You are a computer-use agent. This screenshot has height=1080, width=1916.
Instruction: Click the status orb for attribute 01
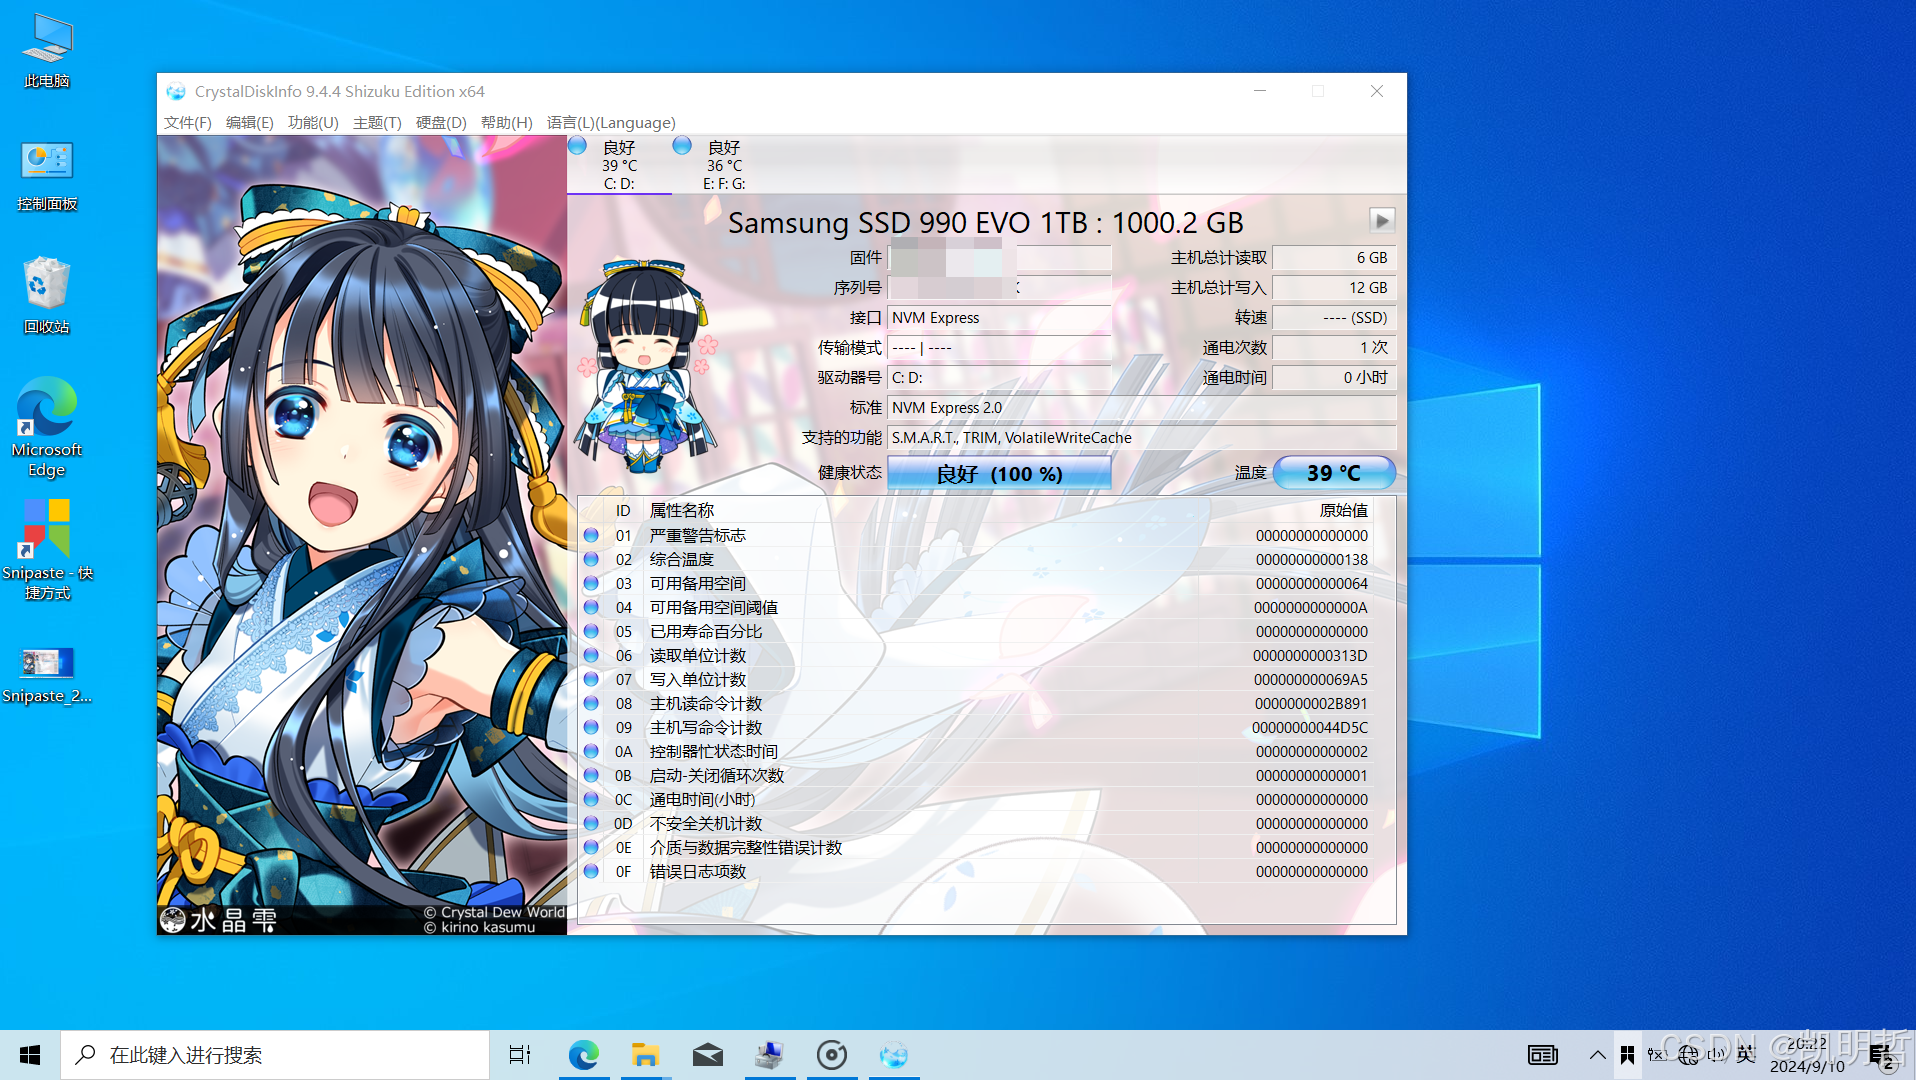[x=591, y=536]
